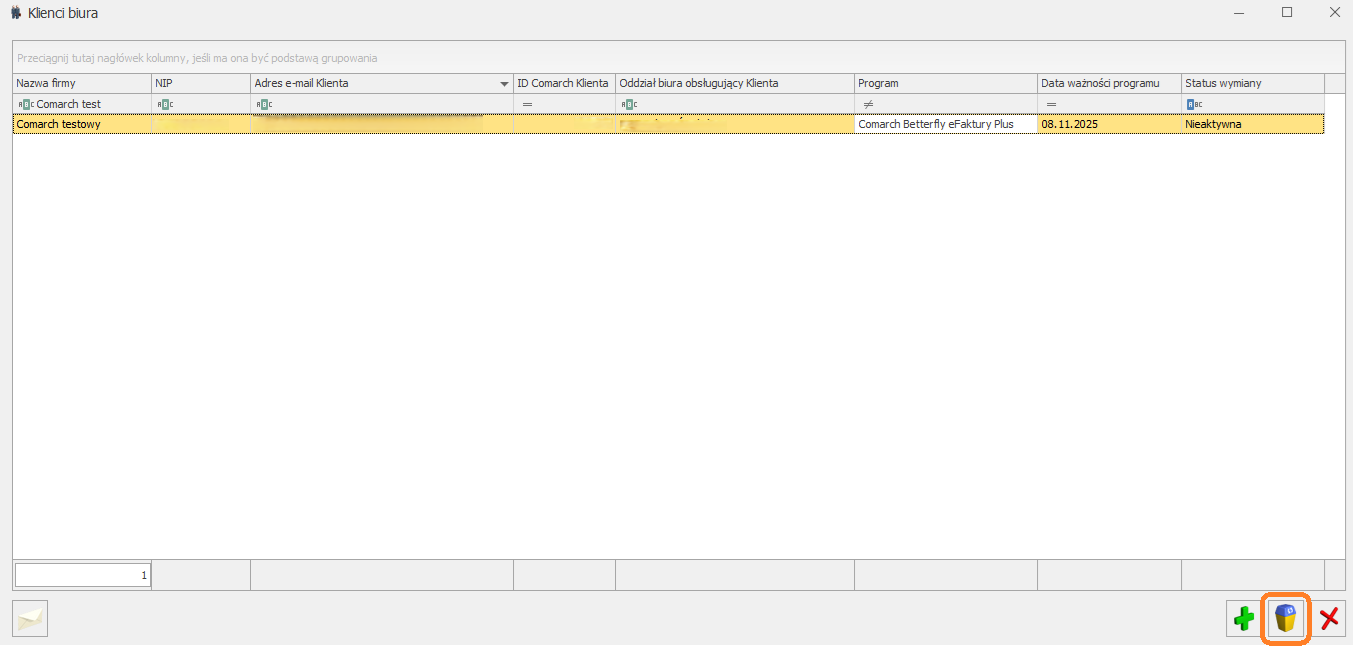
Task: Click the red X close window icon
Action: point(1329,619)
